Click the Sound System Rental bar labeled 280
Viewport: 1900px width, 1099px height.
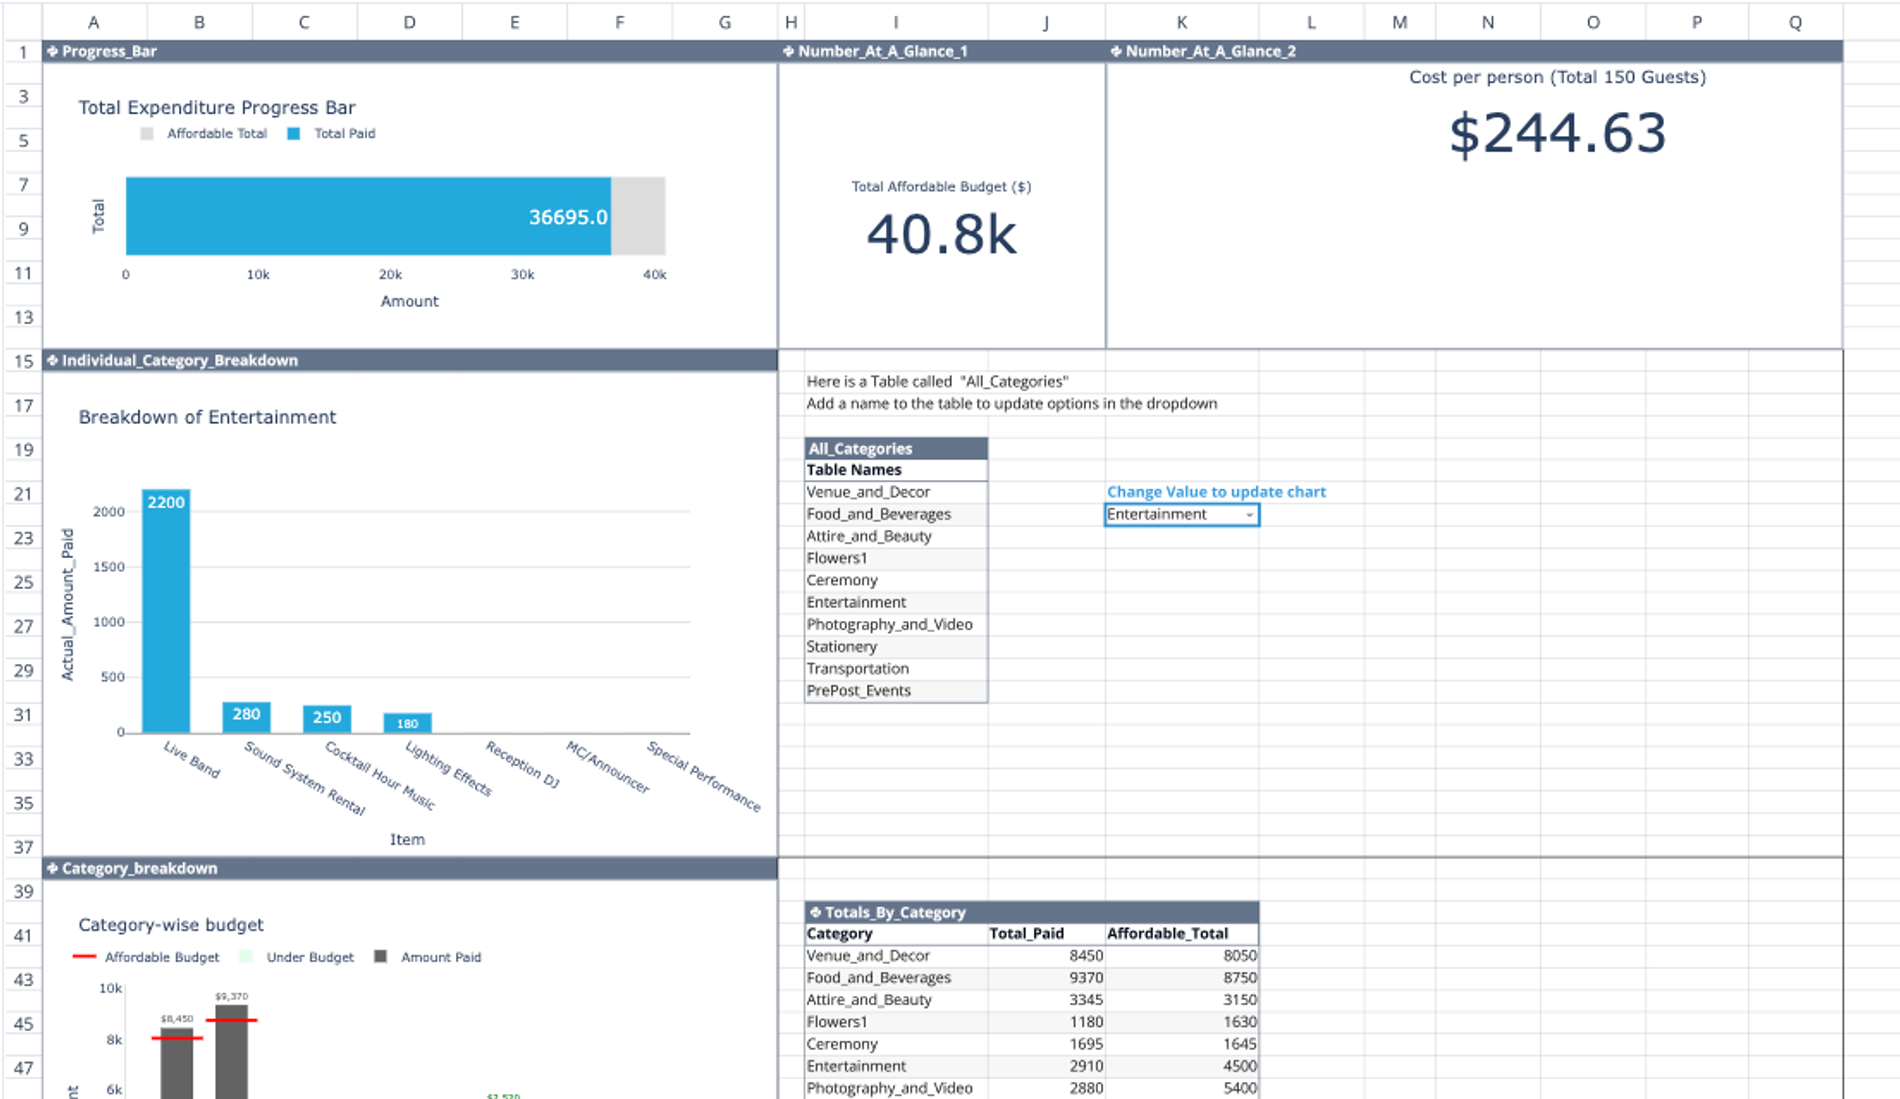point(246,717)
